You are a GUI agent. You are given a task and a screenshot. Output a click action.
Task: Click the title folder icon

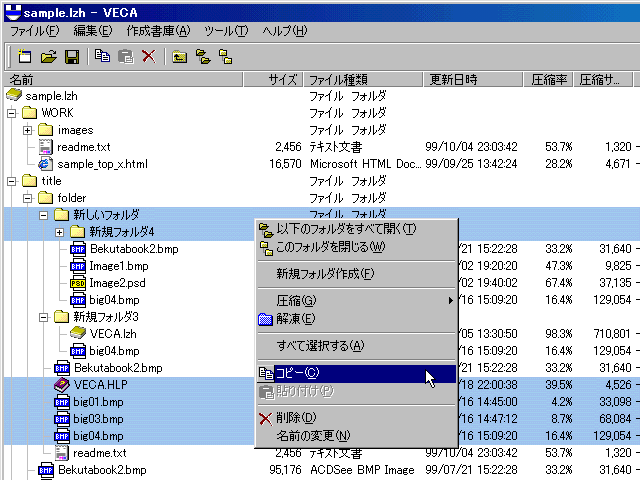point(29,181)
